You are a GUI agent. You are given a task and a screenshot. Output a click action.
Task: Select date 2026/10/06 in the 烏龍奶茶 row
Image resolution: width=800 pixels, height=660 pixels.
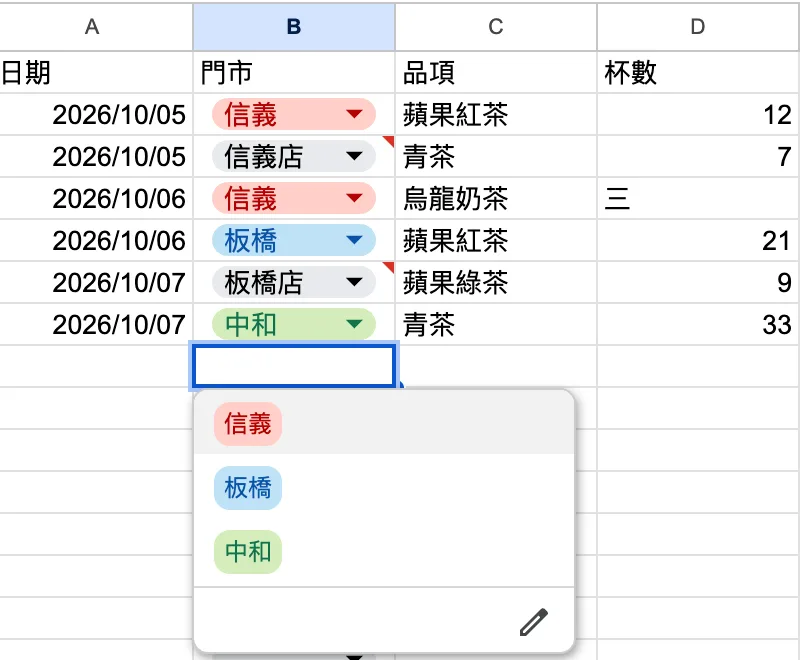[96, 198]
